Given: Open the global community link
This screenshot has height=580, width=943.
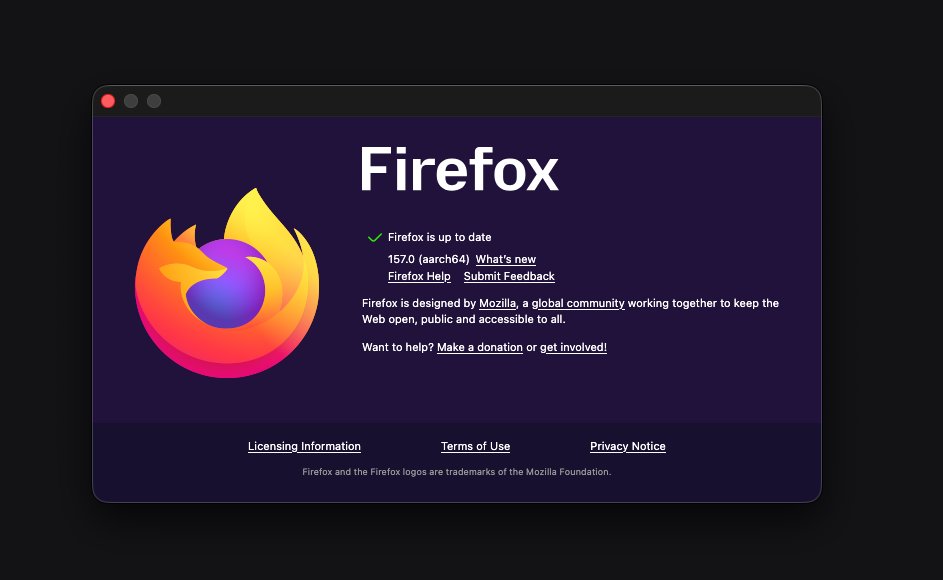Looking at the screenshot, I should tap(578, 303).
